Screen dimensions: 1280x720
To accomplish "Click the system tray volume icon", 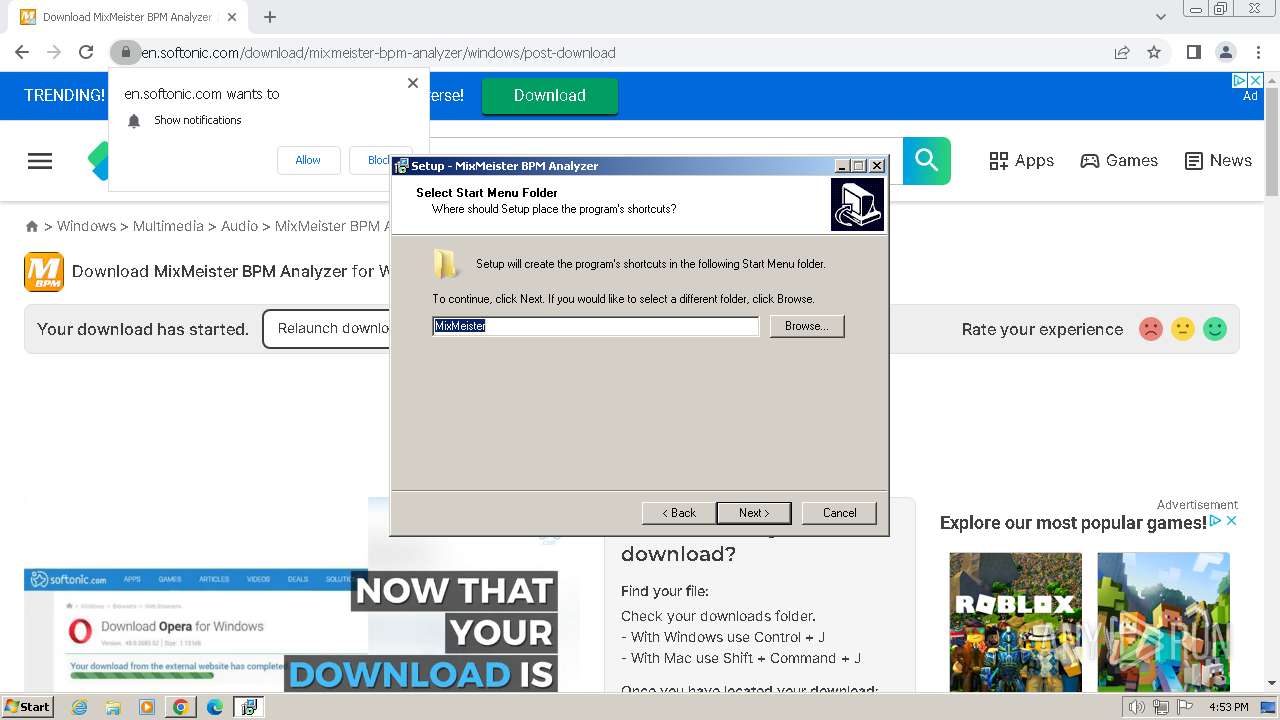I will pyautogui.click(x=1137, y=707).
